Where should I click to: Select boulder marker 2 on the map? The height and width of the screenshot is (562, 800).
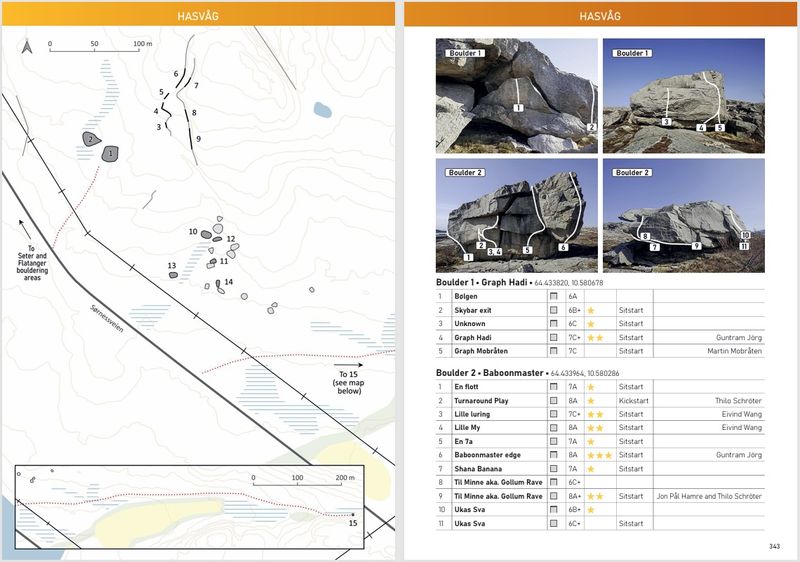(91, 139)
